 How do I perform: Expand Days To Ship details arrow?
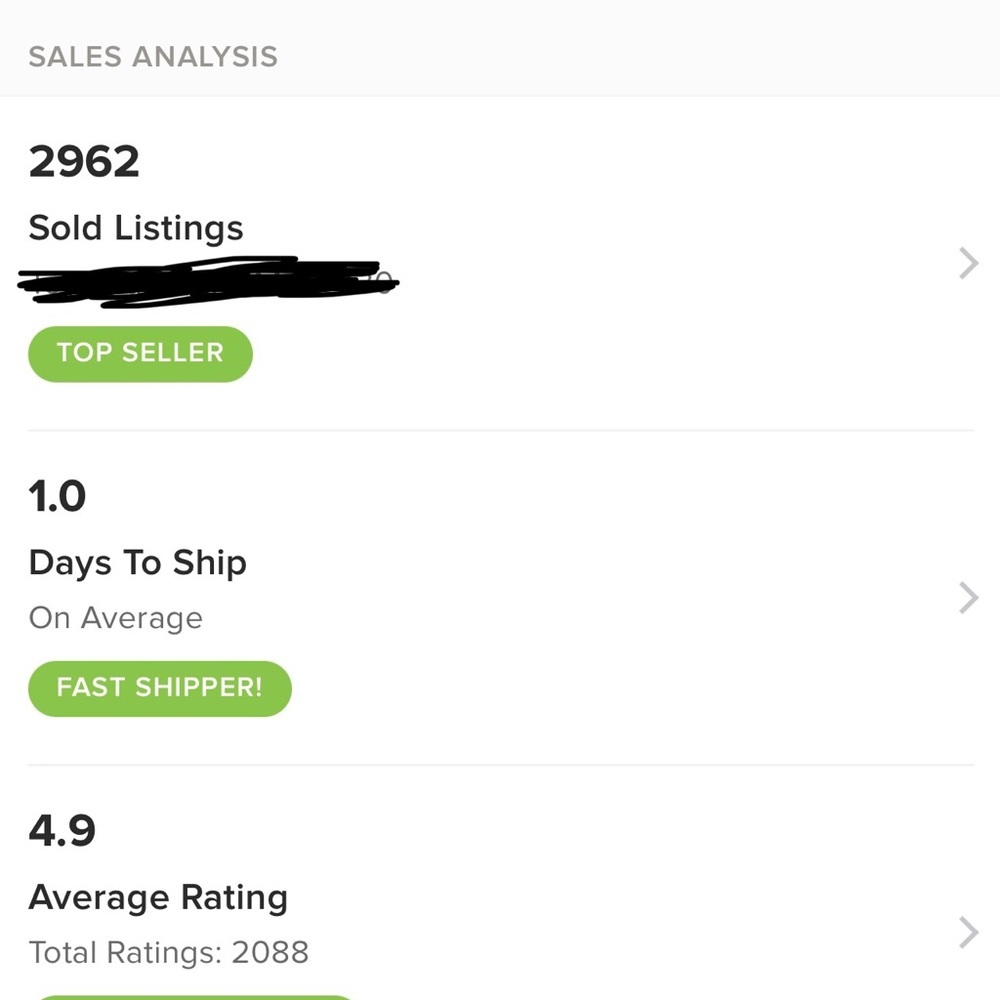968,598
